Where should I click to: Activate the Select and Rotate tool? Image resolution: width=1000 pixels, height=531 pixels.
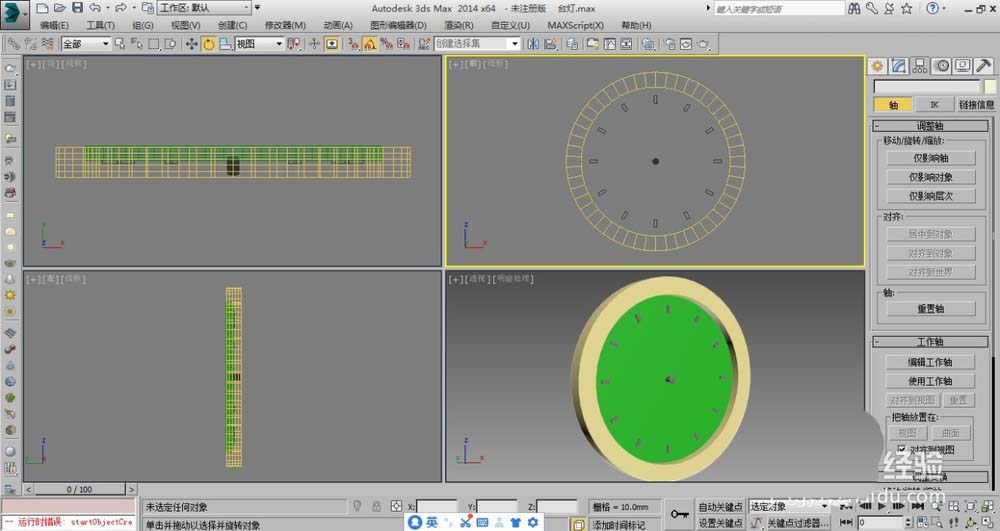[208, 43]
